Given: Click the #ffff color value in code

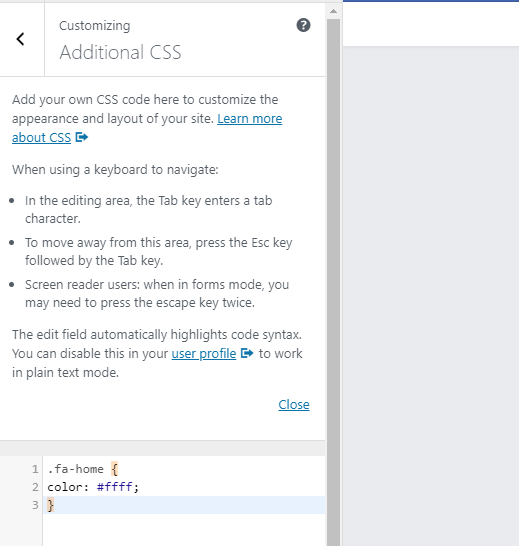Looking at the screenshot, I should [x=115, y=486].
